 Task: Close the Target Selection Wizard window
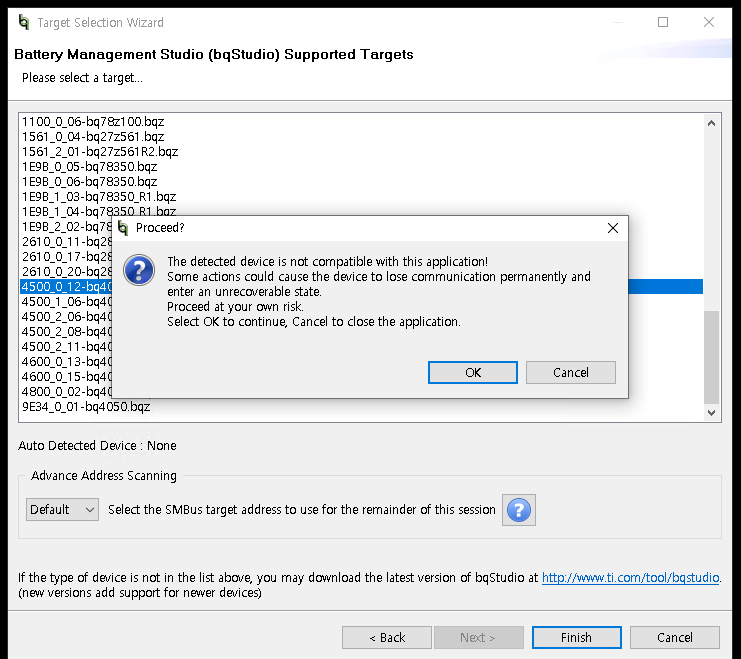[708, 22]
